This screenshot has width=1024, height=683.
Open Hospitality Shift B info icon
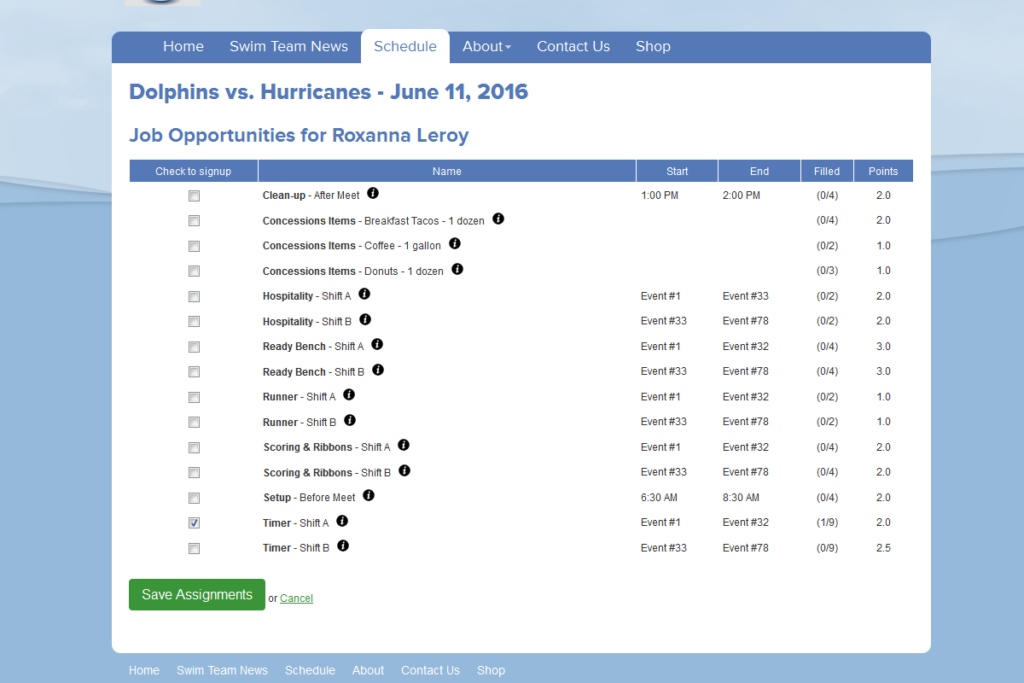click(365, 319)
